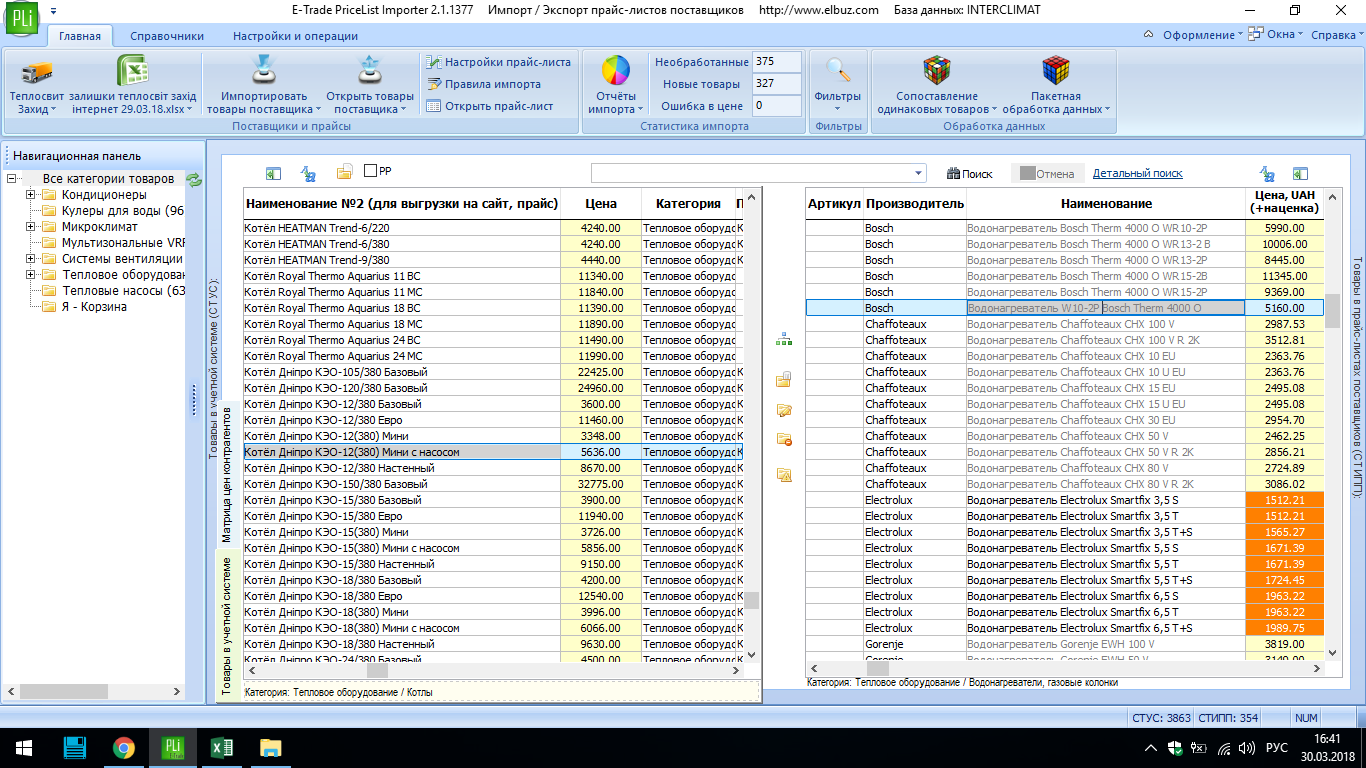
Task: Toggle the PP checkbox
Action: [371, 171]
